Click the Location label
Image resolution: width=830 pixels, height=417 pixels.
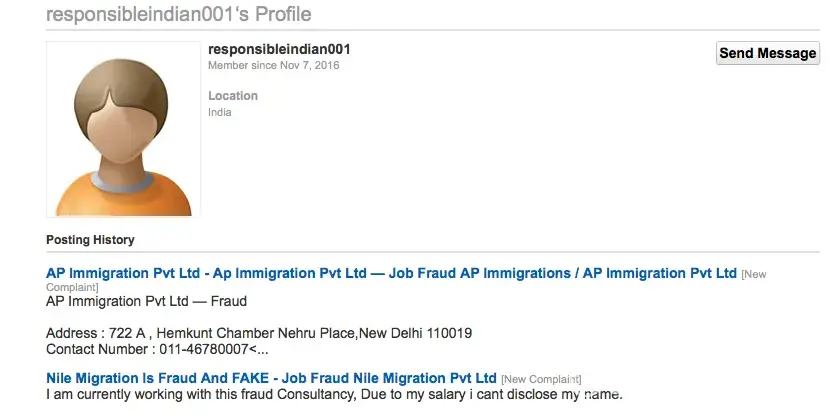(x=232, y=96)
